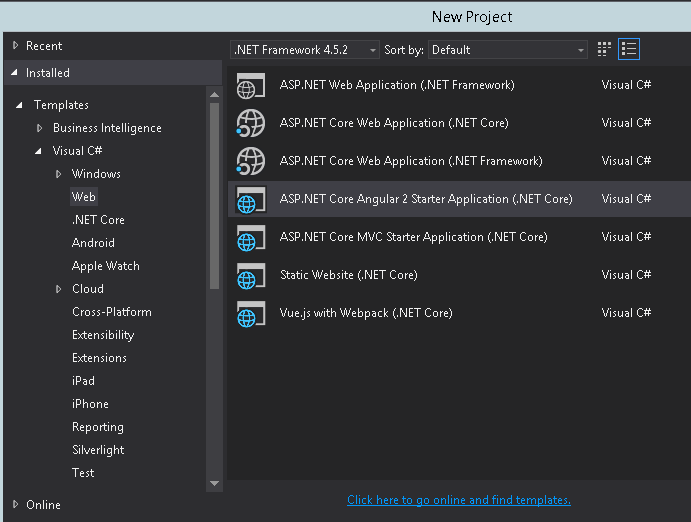
Task: Select the Business Intelligence label
Action: (x=107, y=128)
